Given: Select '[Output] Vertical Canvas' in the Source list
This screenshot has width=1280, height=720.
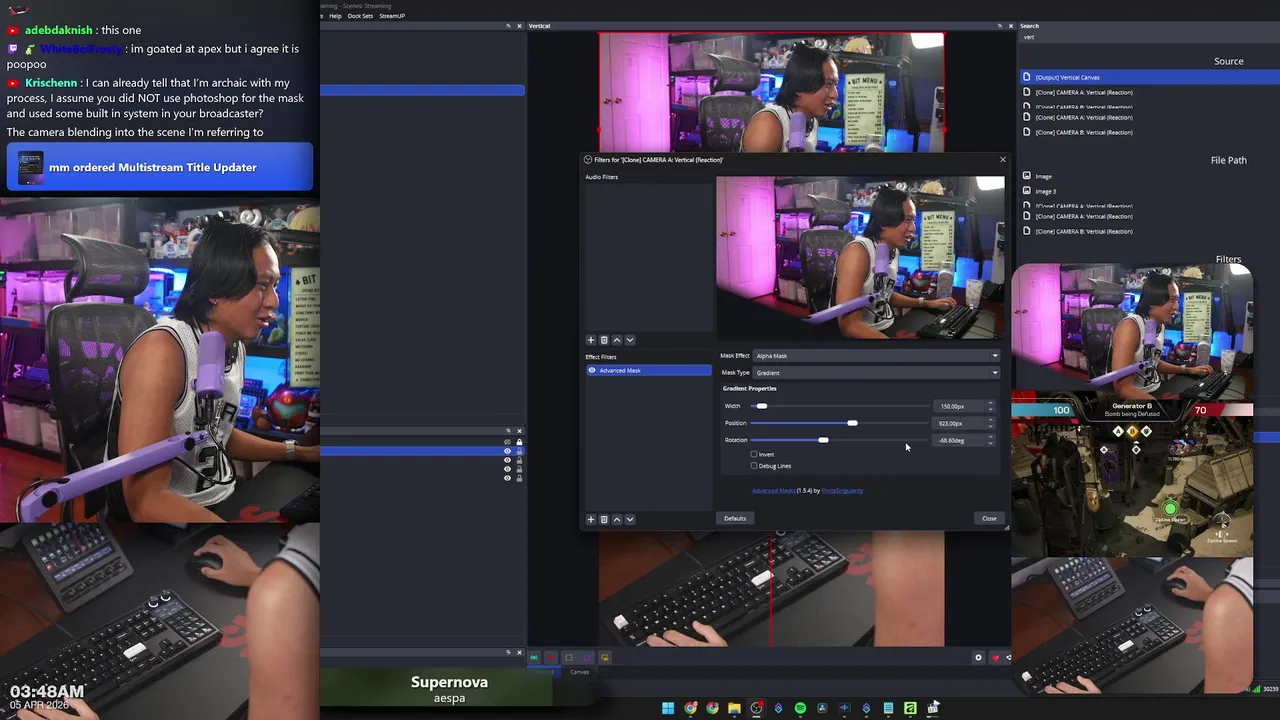Looking at the screenshot, I should pyautogui.click(x=1148, y=77).
